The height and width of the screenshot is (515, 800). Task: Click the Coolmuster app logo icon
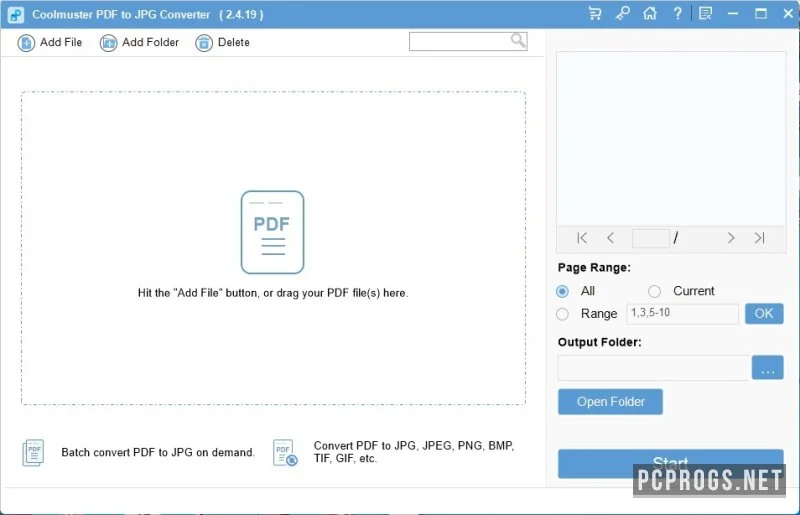(x=16, y=14)
